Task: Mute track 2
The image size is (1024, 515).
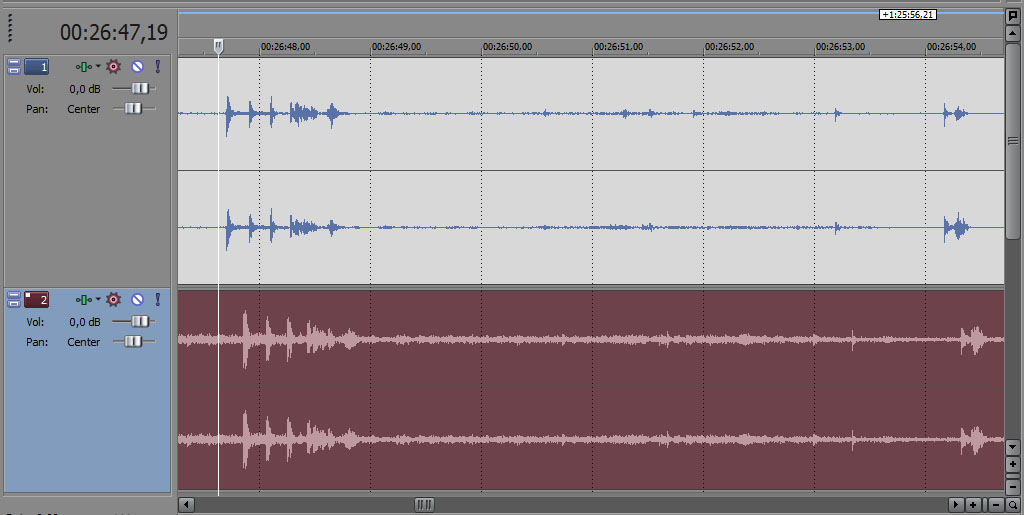Action: (x=137, y=300)
